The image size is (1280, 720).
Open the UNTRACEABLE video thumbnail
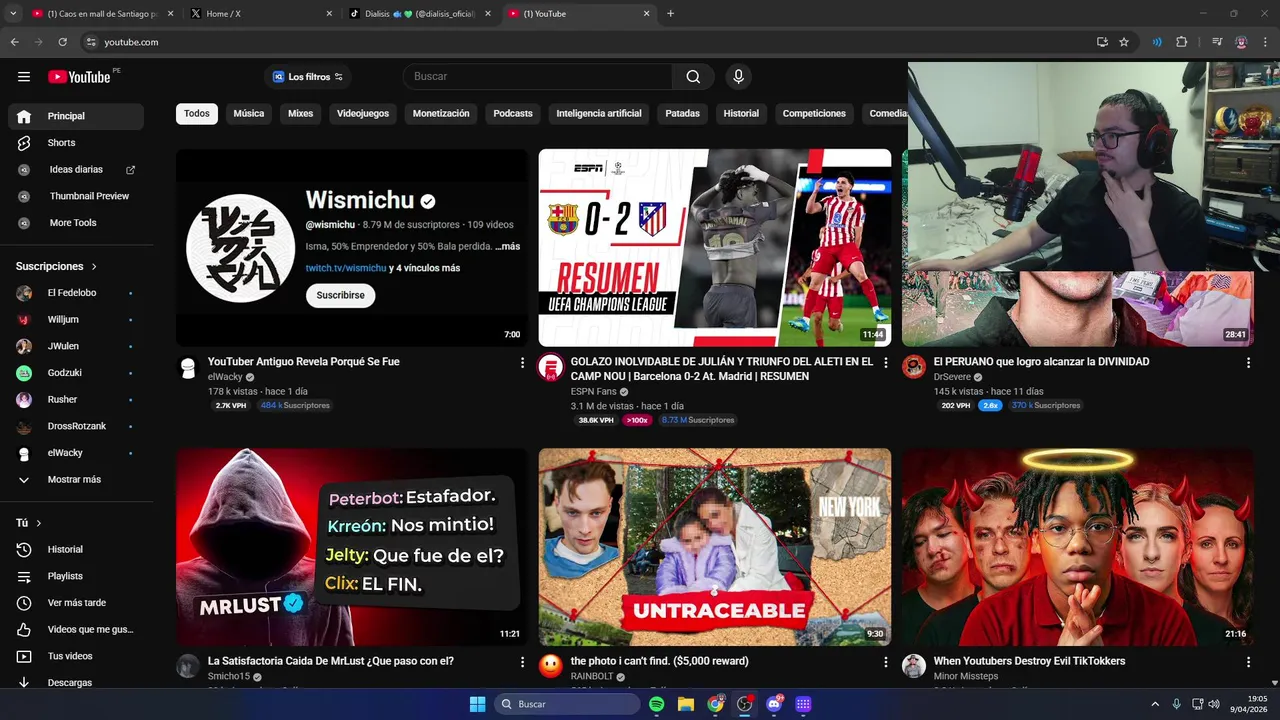pyautogui.click(x=715, y=547)
